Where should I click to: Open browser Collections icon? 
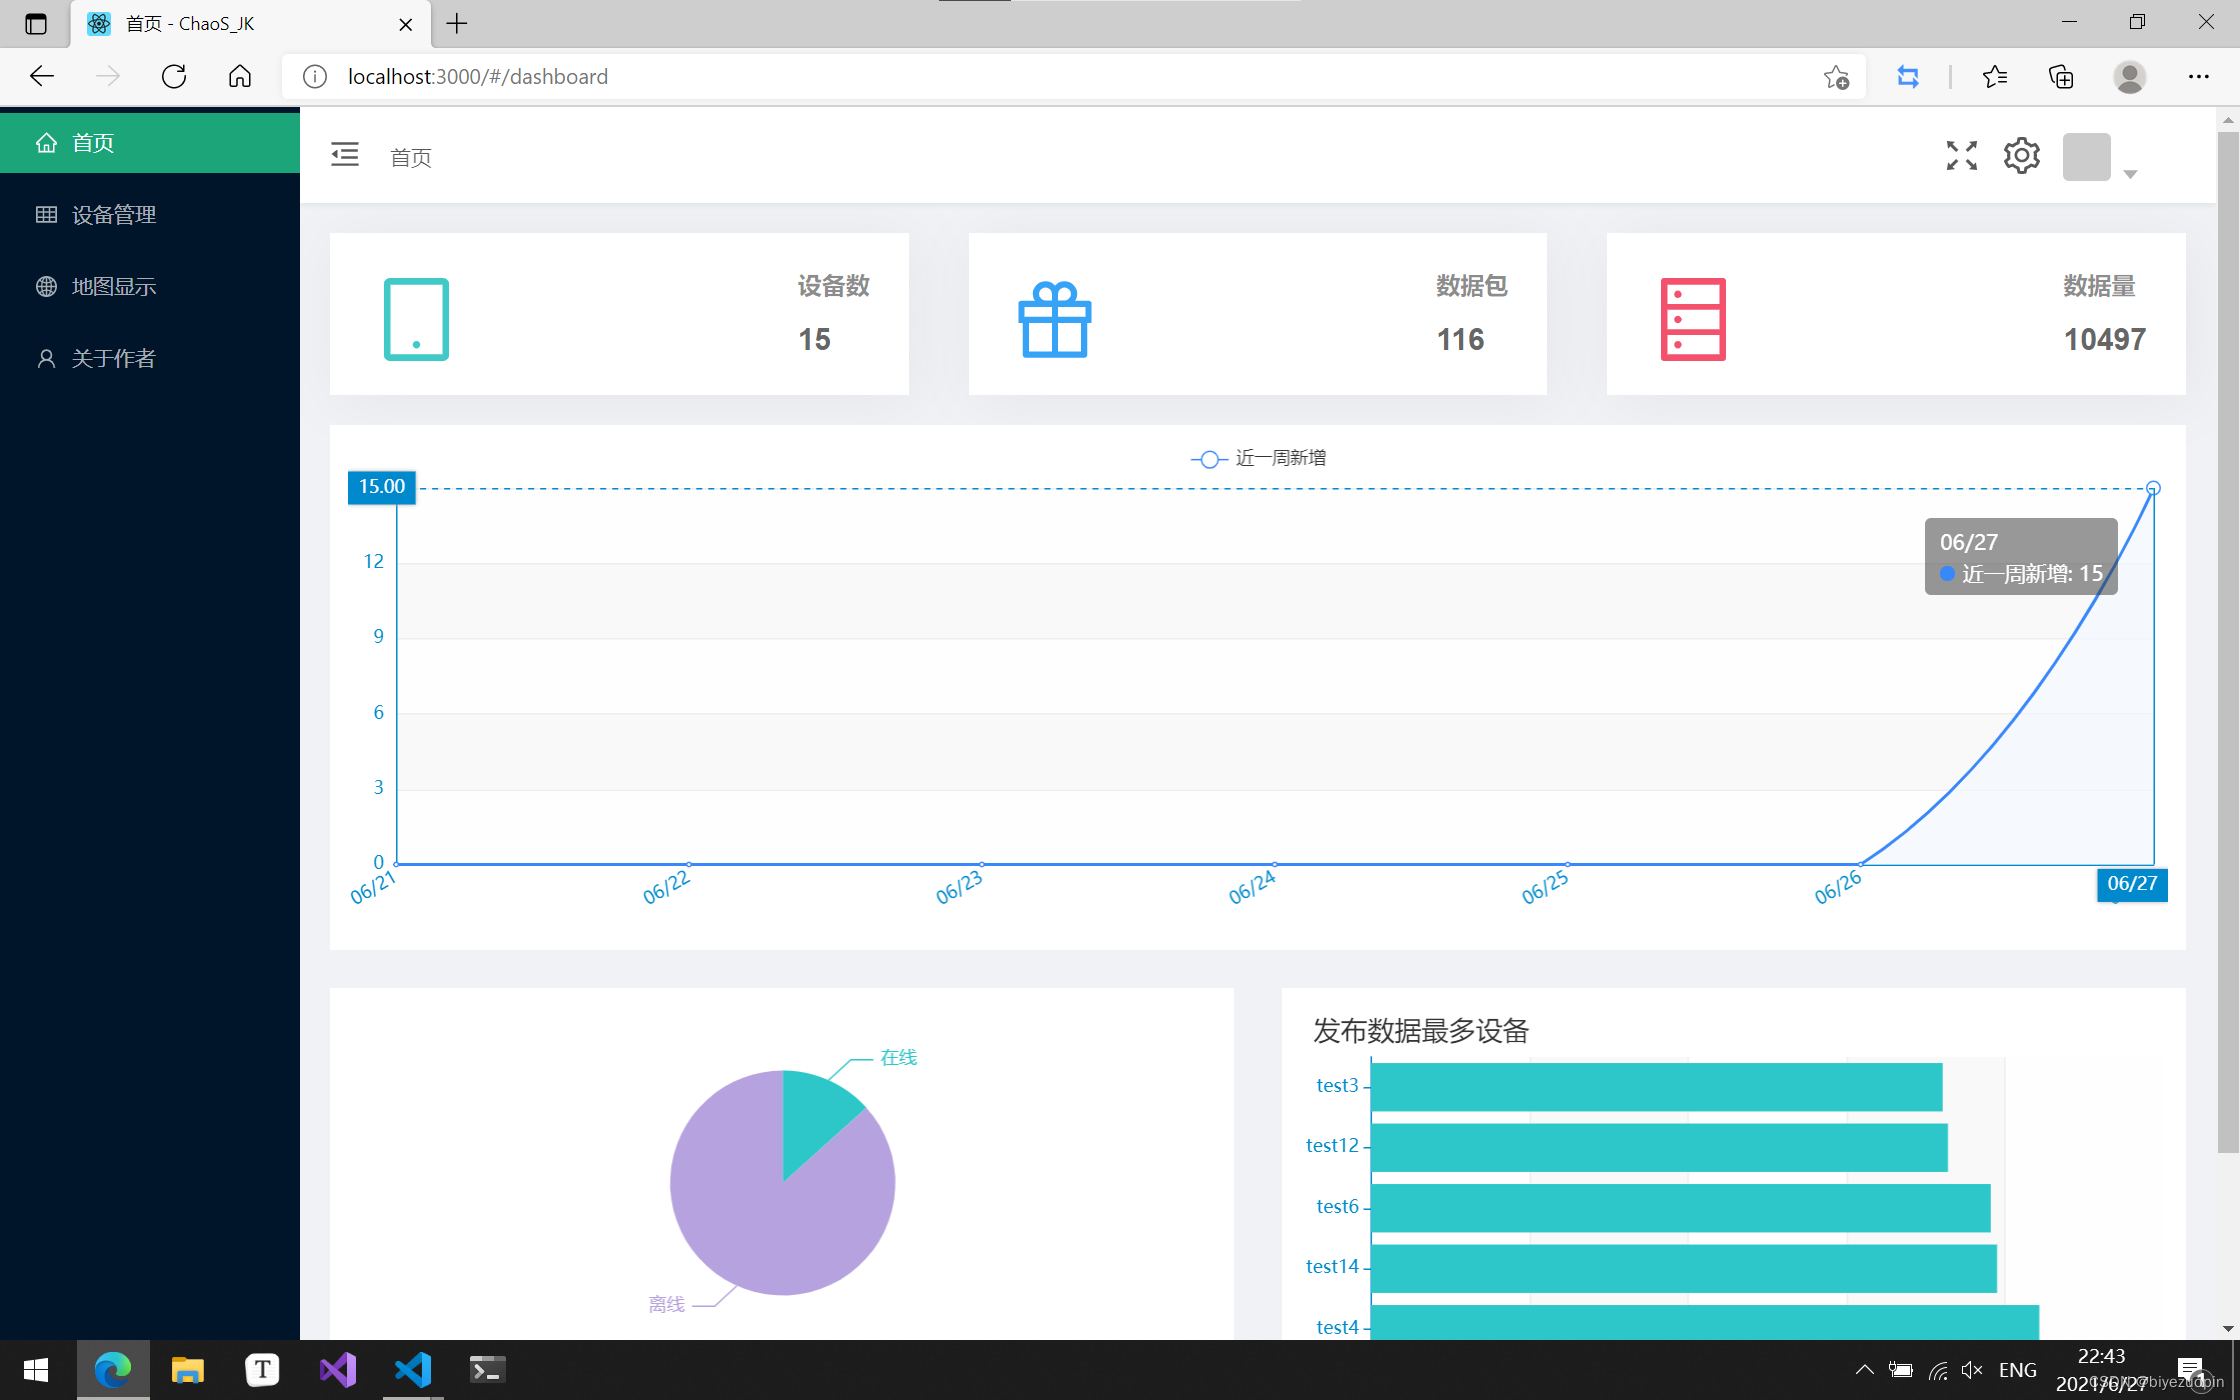coord(2061,77)
